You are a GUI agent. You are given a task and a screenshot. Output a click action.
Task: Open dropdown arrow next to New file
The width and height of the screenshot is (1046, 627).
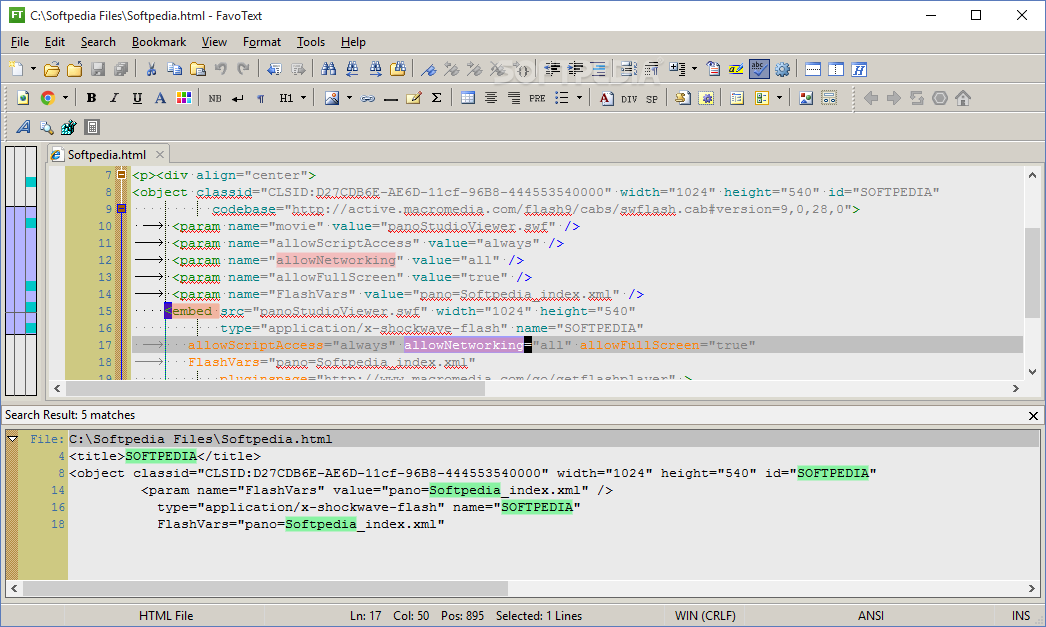tap(33, 69)
